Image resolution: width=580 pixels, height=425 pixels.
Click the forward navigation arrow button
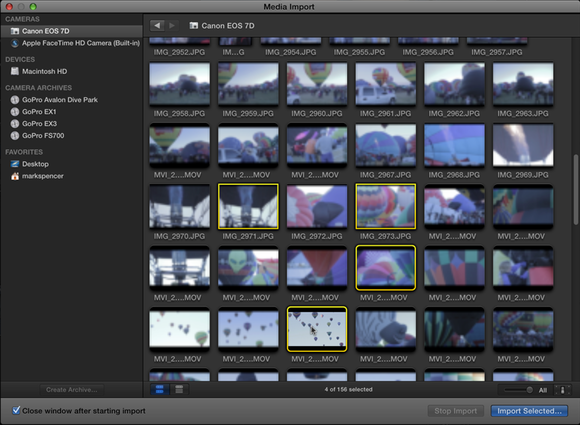point(172,26)
